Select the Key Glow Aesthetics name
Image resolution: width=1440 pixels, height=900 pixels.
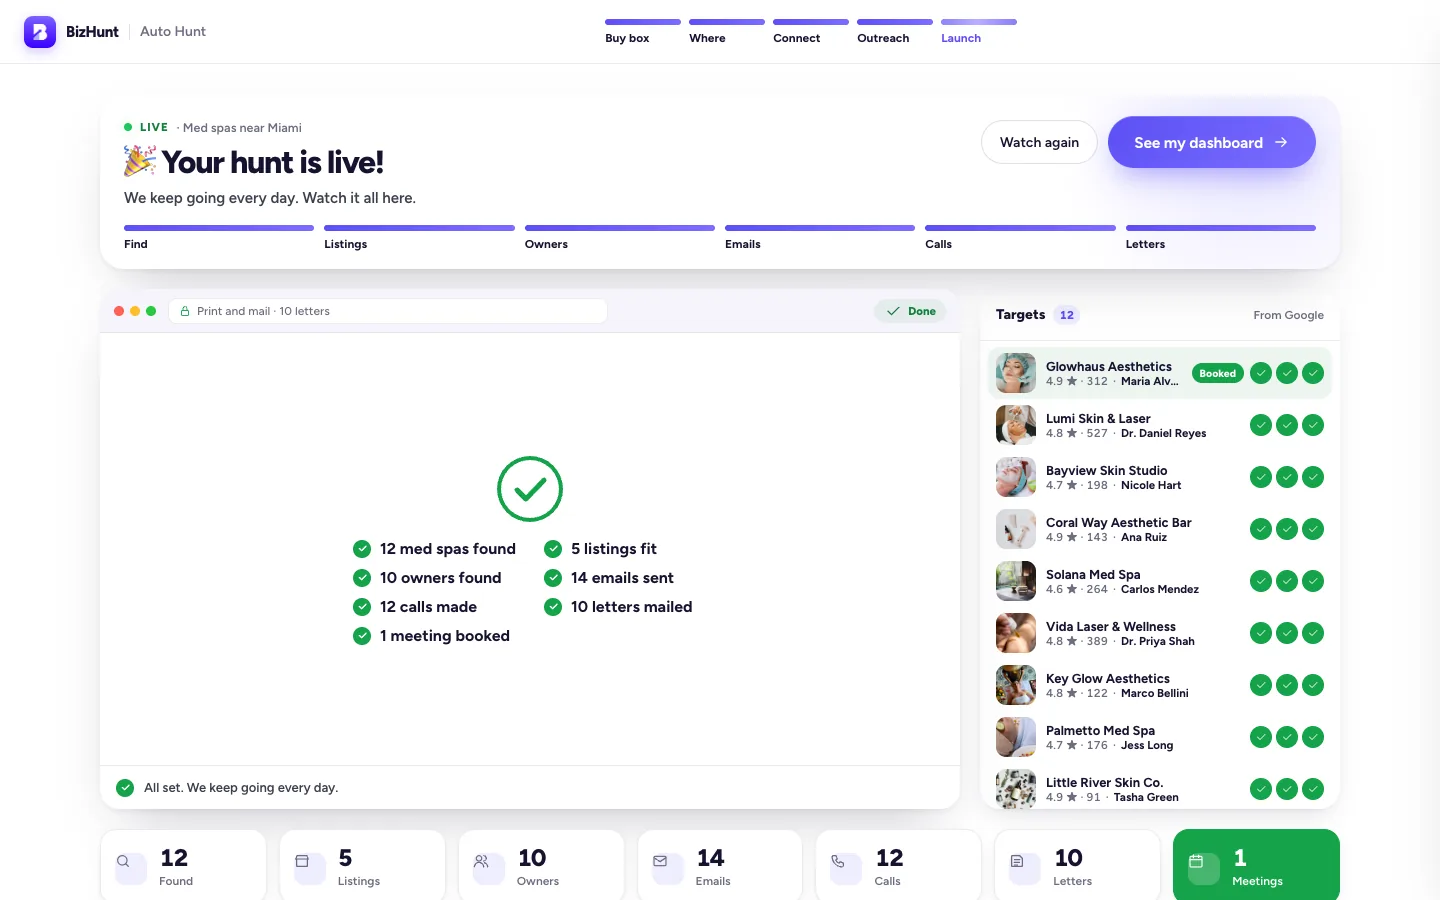coord(1108,678)
